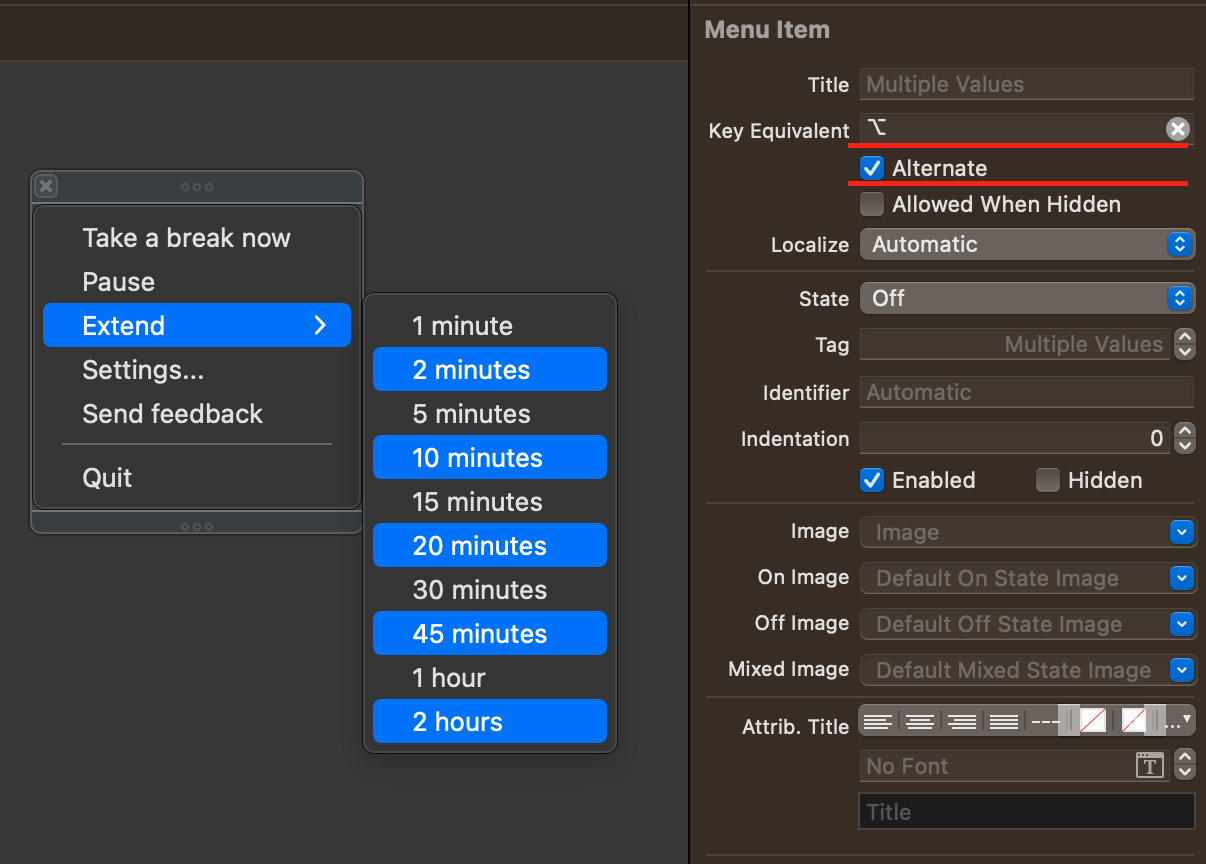Justify the attributed title text
Viewport: 1206px width, 864px height.
tap(1002, 720)
